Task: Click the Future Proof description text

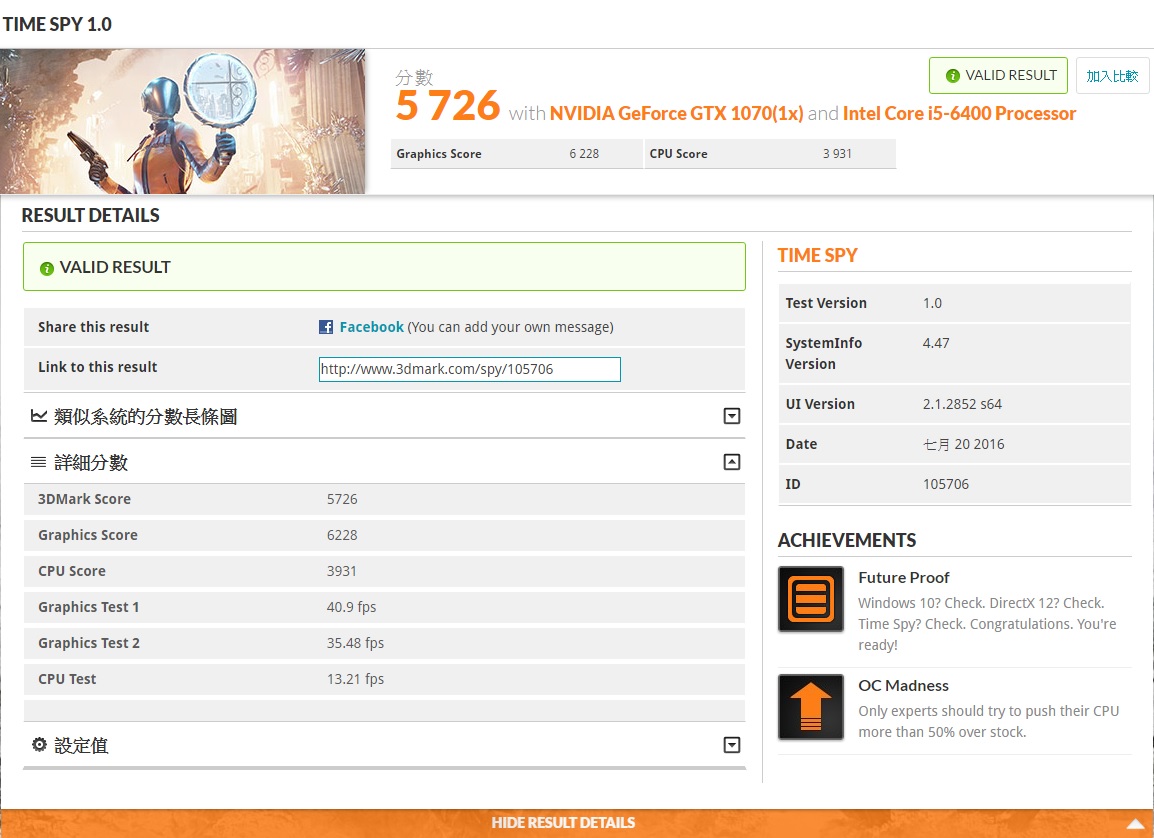Action: pyautogui.click(x=987, y=624)
